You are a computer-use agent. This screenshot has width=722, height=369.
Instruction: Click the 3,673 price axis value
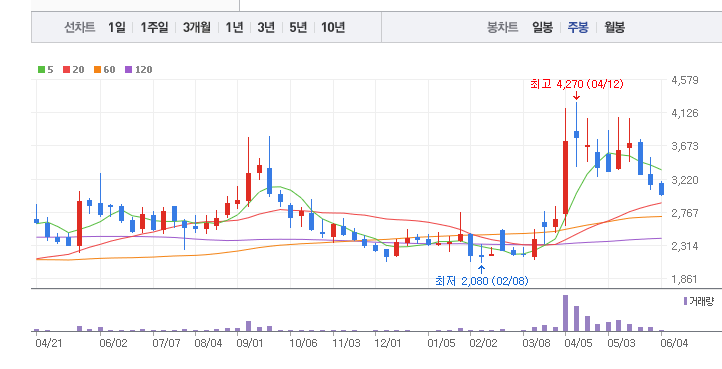pos(685,146)
